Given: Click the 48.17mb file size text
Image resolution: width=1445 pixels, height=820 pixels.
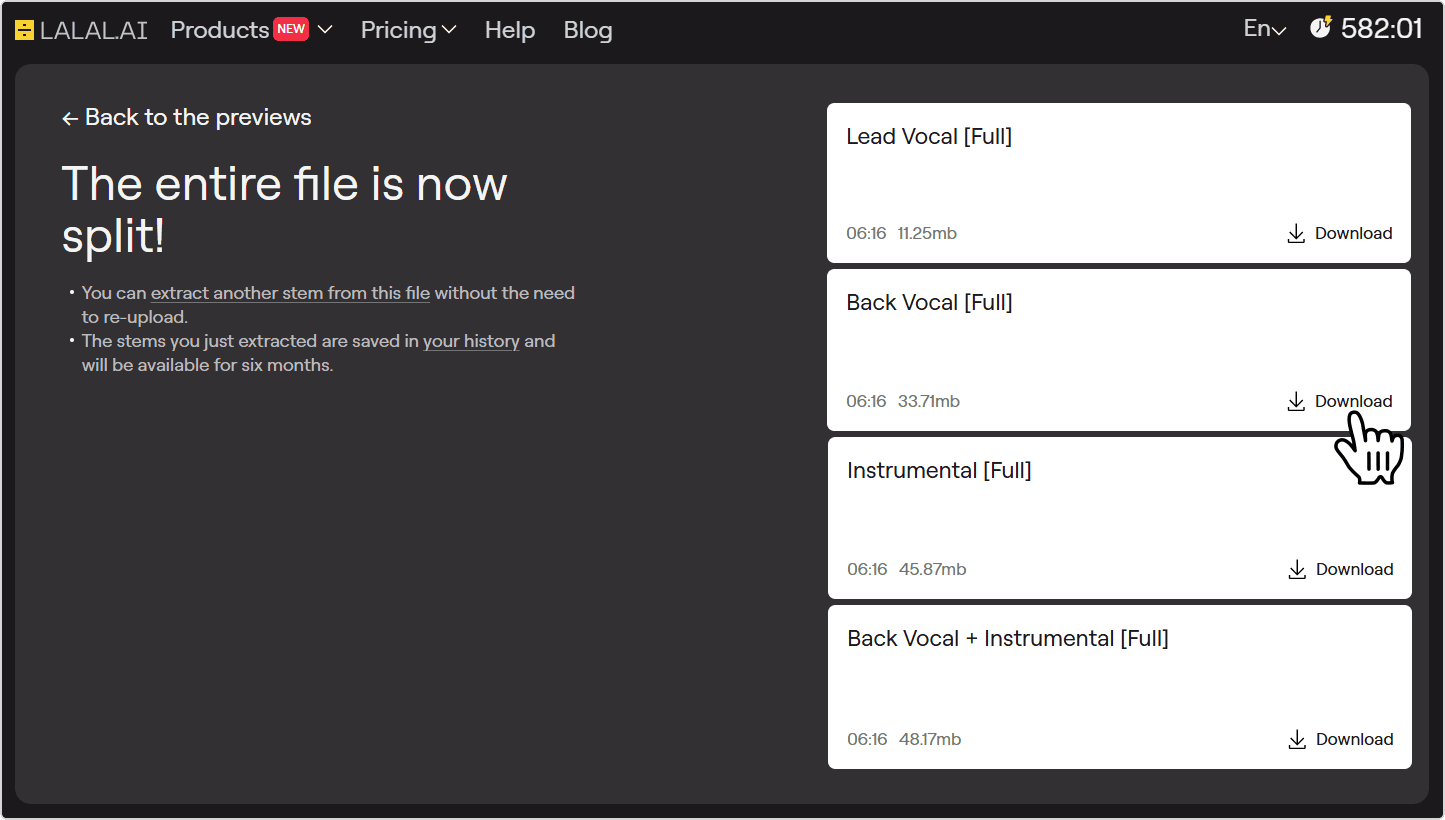Looking at the screenshot, I should 929,739.
